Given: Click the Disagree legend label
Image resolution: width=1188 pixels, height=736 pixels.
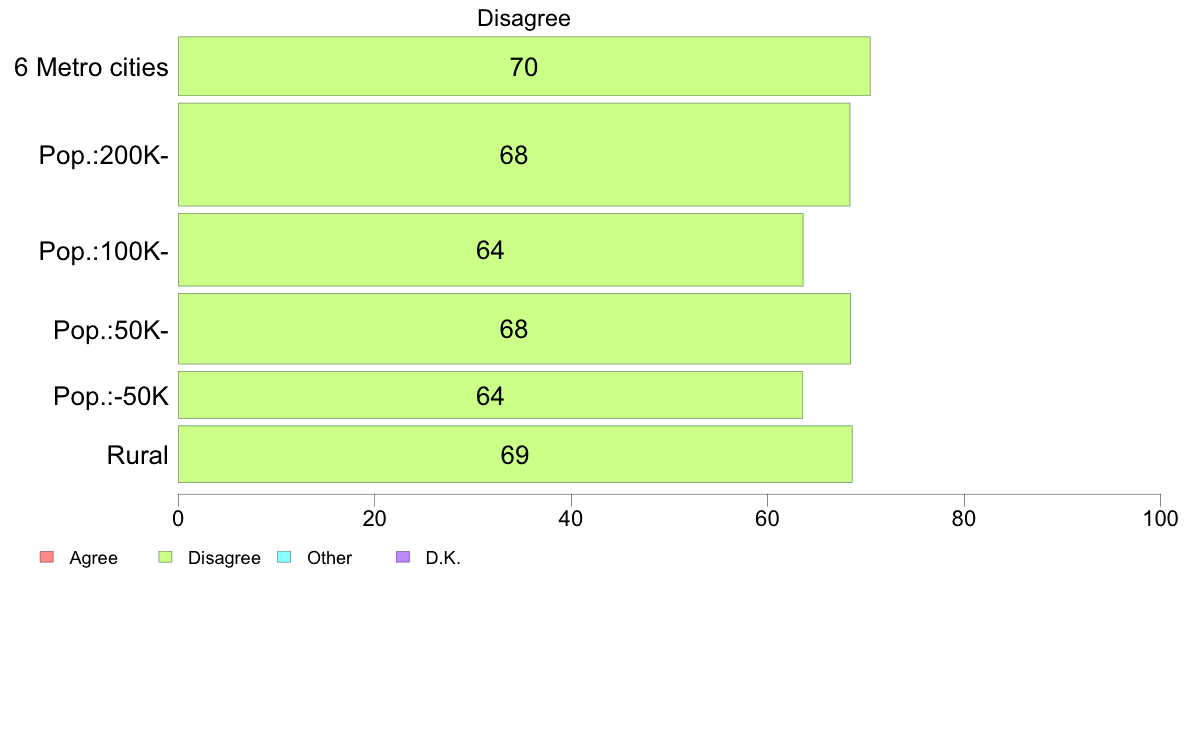Looking at the screenshot, I should click(x=224, y=558).
